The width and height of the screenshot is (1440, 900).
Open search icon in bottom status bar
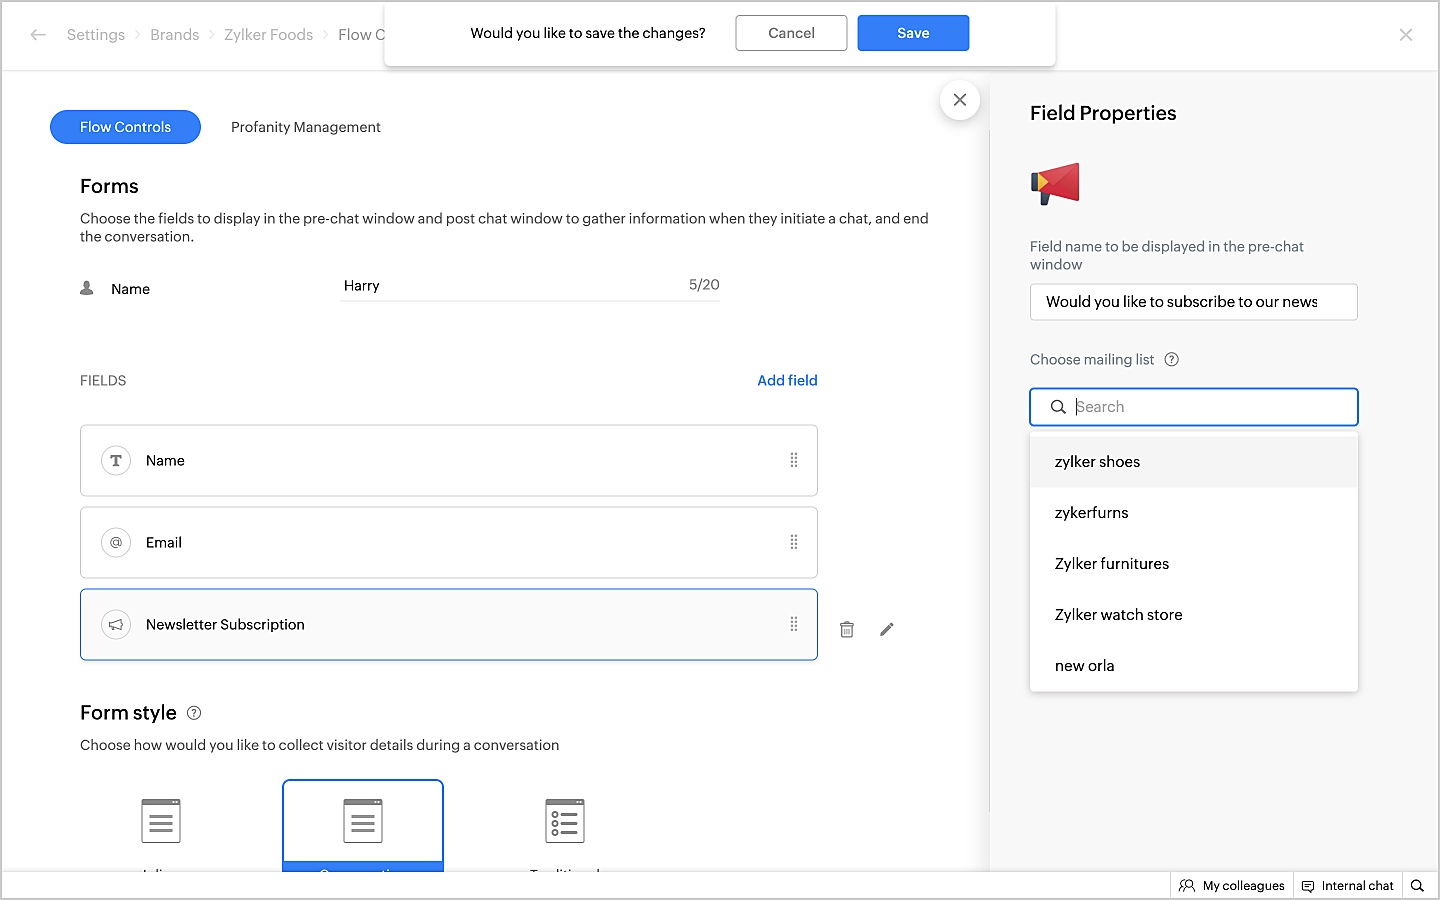tap(1417, 886)
